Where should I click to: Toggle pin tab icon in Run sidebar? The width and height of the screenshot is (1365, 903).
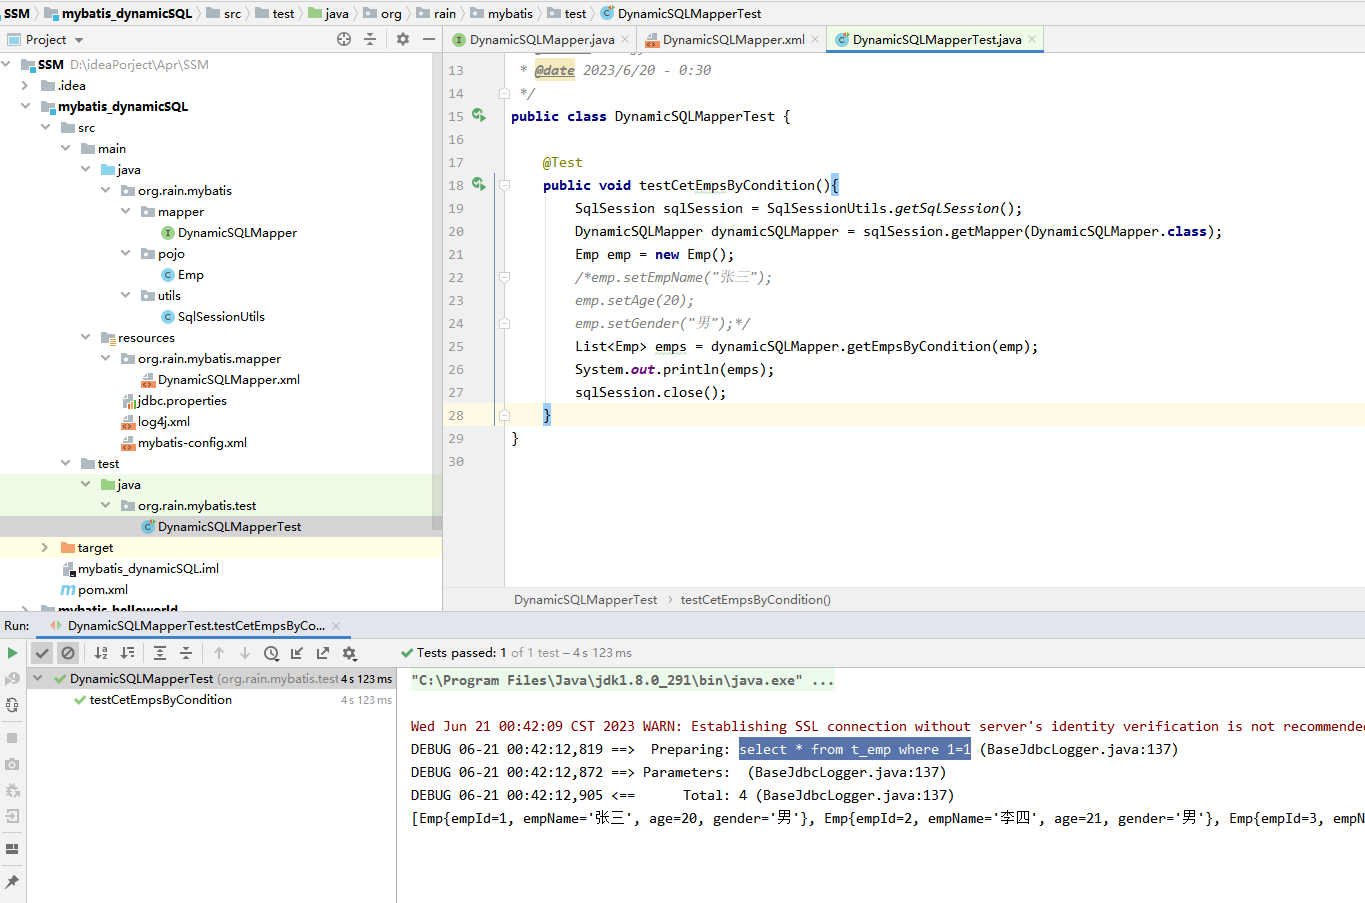[12, 882]
